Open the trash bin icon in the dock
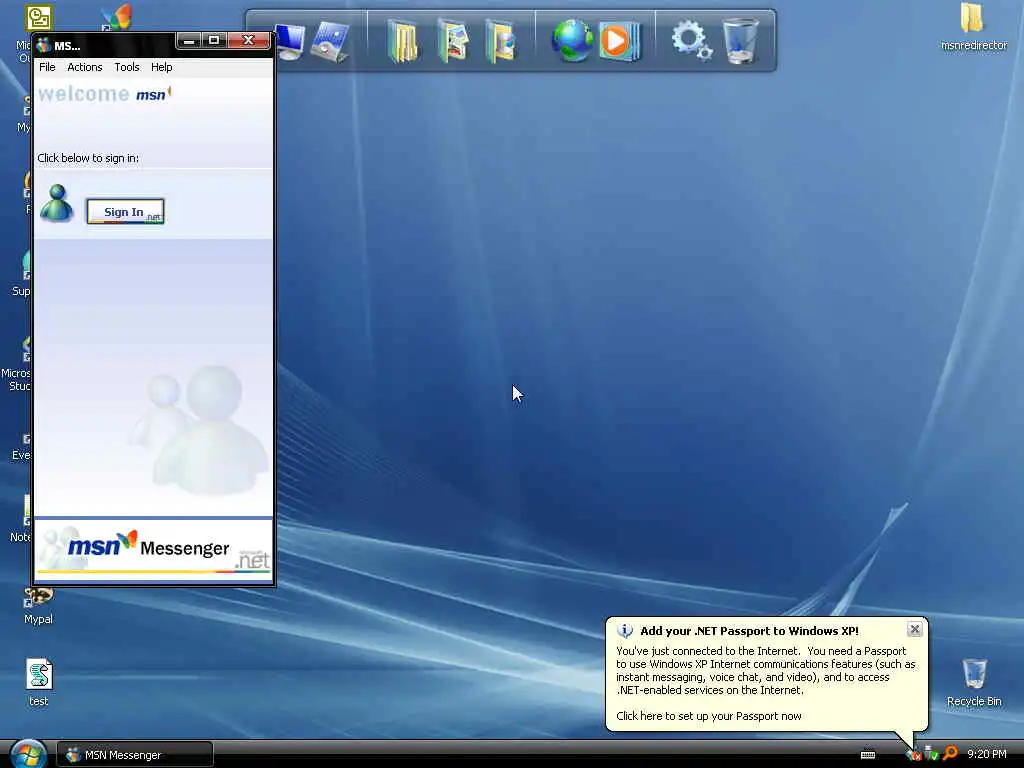Viewport: 1024px width, 768px height. 741,41
